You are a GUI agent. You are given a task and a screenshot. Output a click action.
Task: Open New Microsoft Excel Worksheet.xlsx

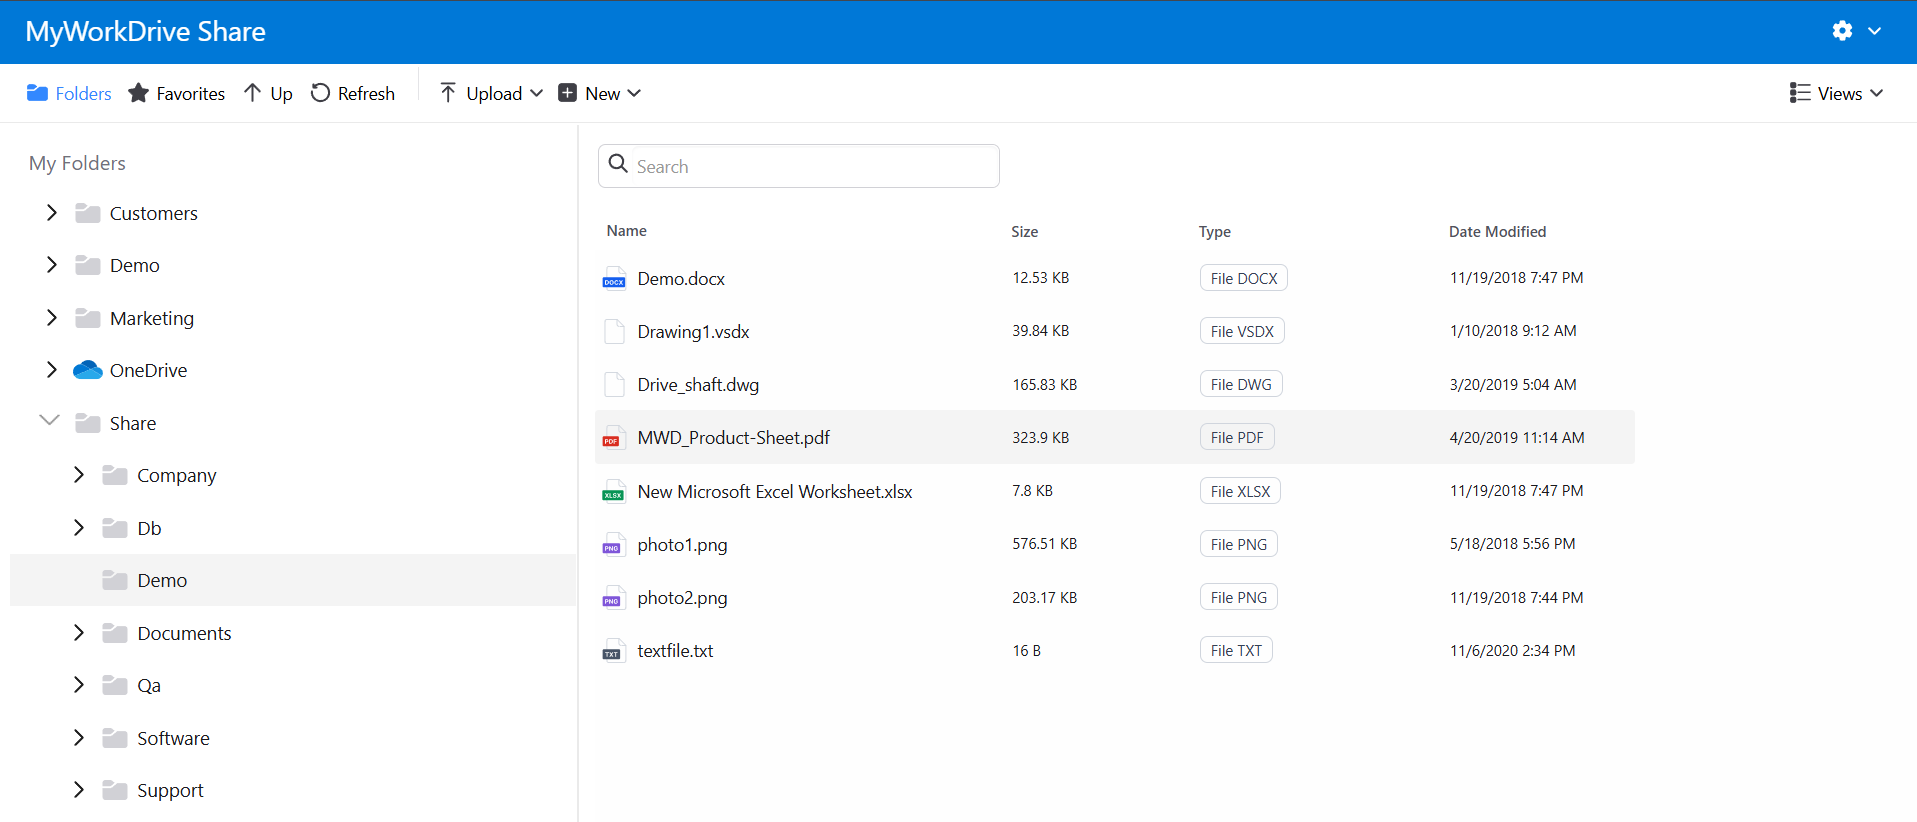click(x=775, y=491)
